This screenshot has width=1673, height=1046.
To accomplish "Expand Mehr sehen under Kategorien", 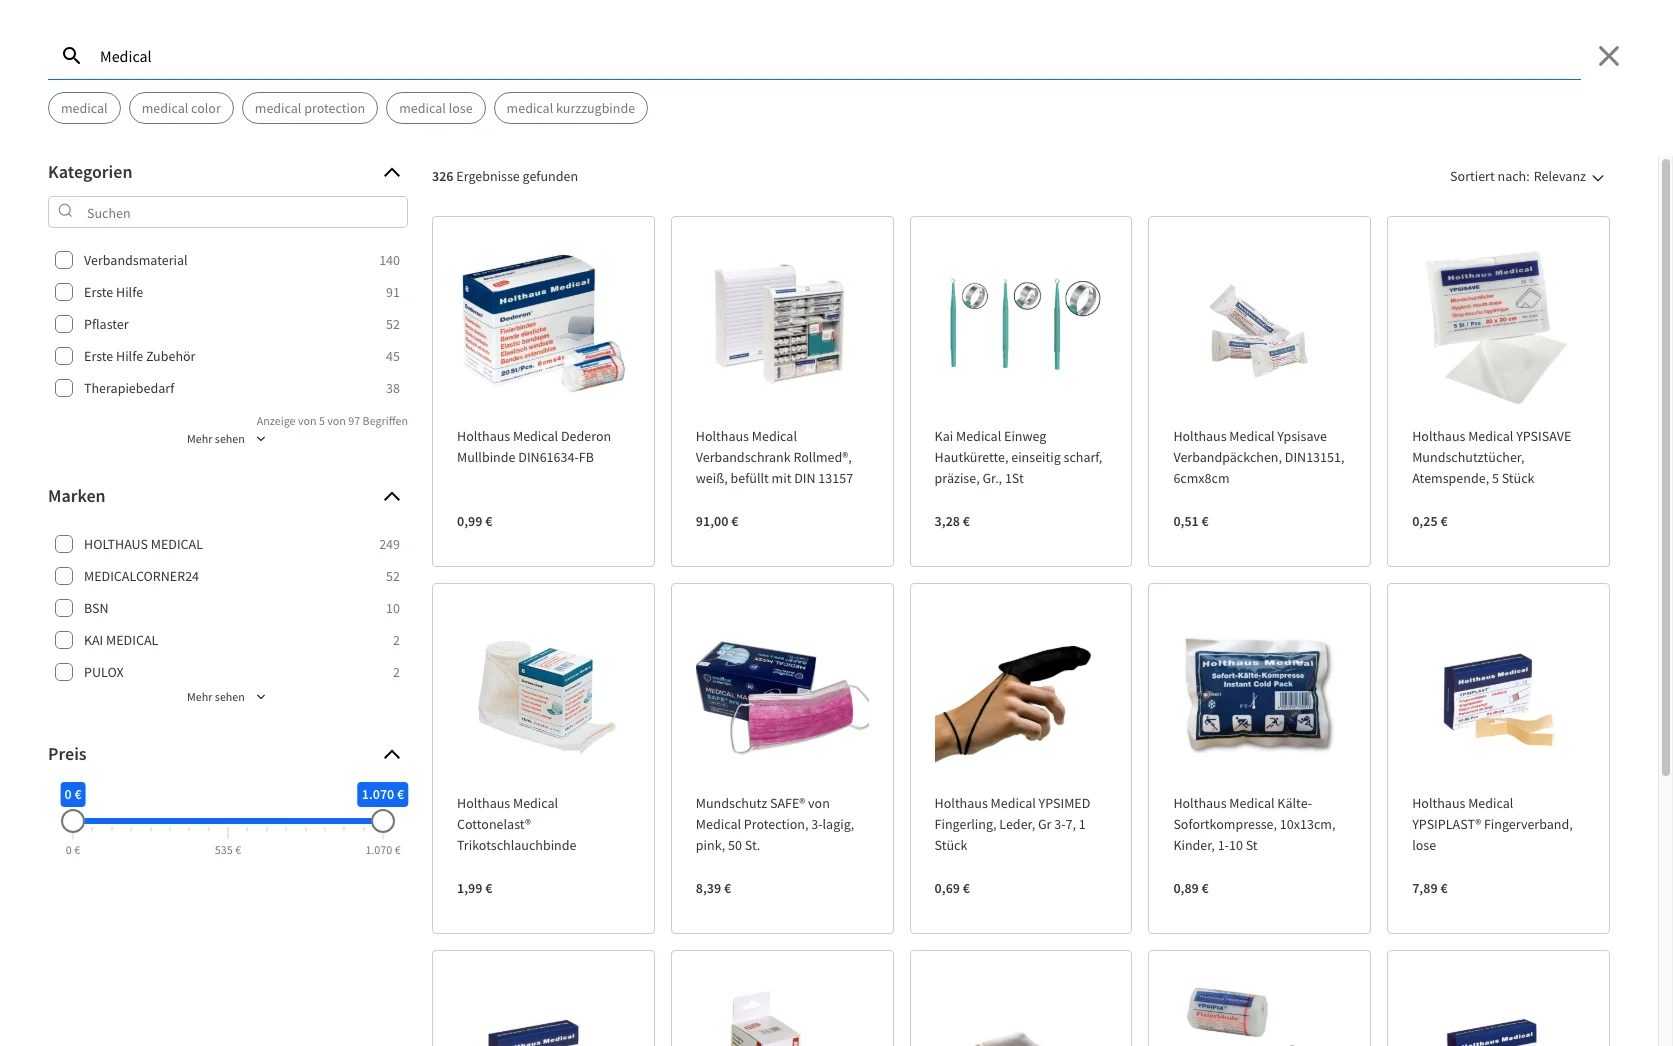I will [227, 439].
